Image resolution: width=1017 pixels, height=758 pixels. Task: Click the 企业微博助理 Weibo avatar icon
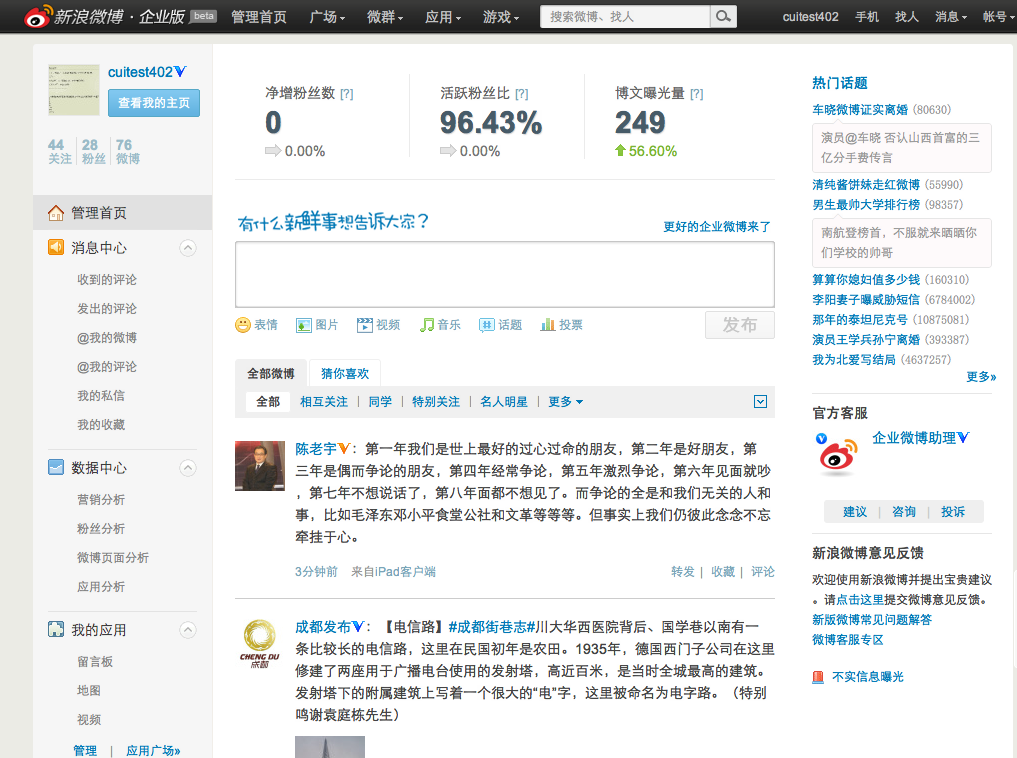point(837,454)
